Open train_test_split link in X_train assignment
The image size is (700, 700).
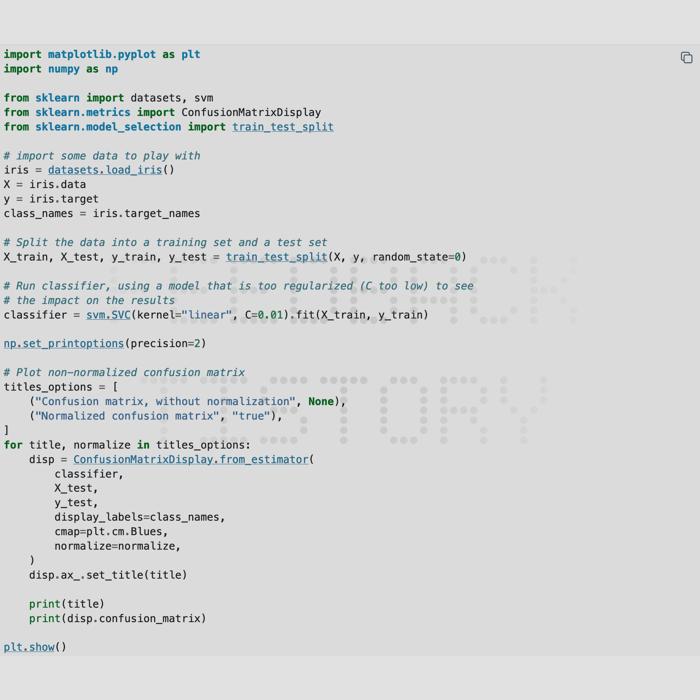point(276,257)
